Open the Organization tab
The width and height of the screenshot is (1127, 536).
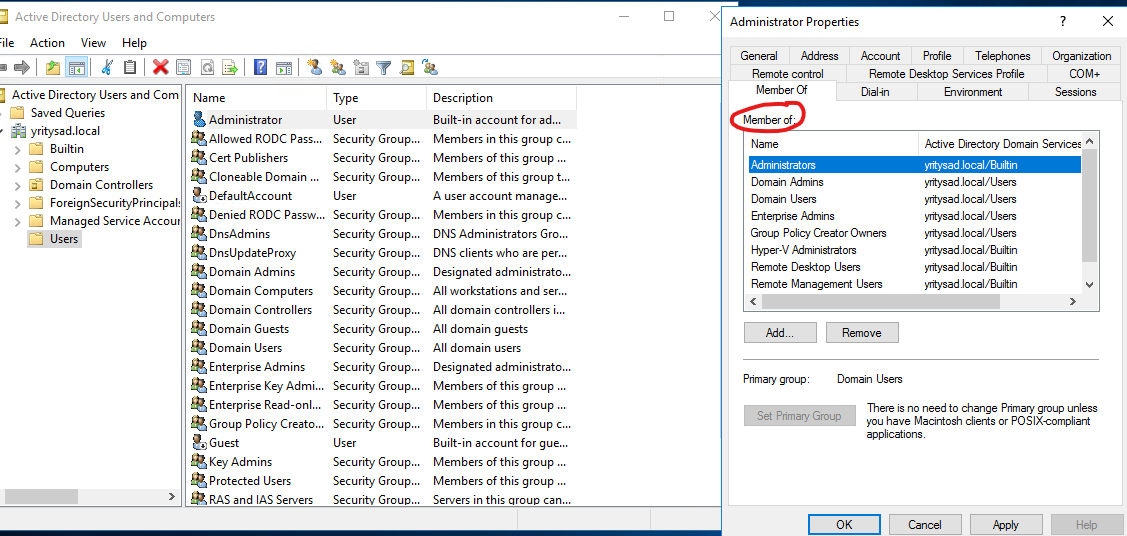(1082, 55)
